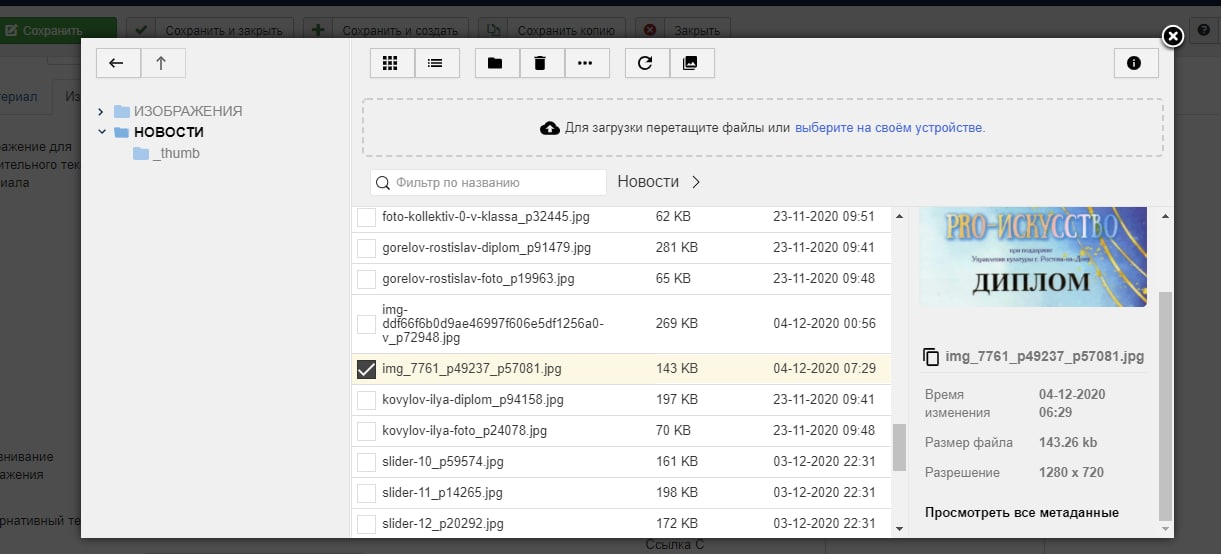Image resolution: width=1221 pixels, height=554 pixels.
Task: Check the kovylov-ilya-diplom file checkbox
Action: pos(367,400)
